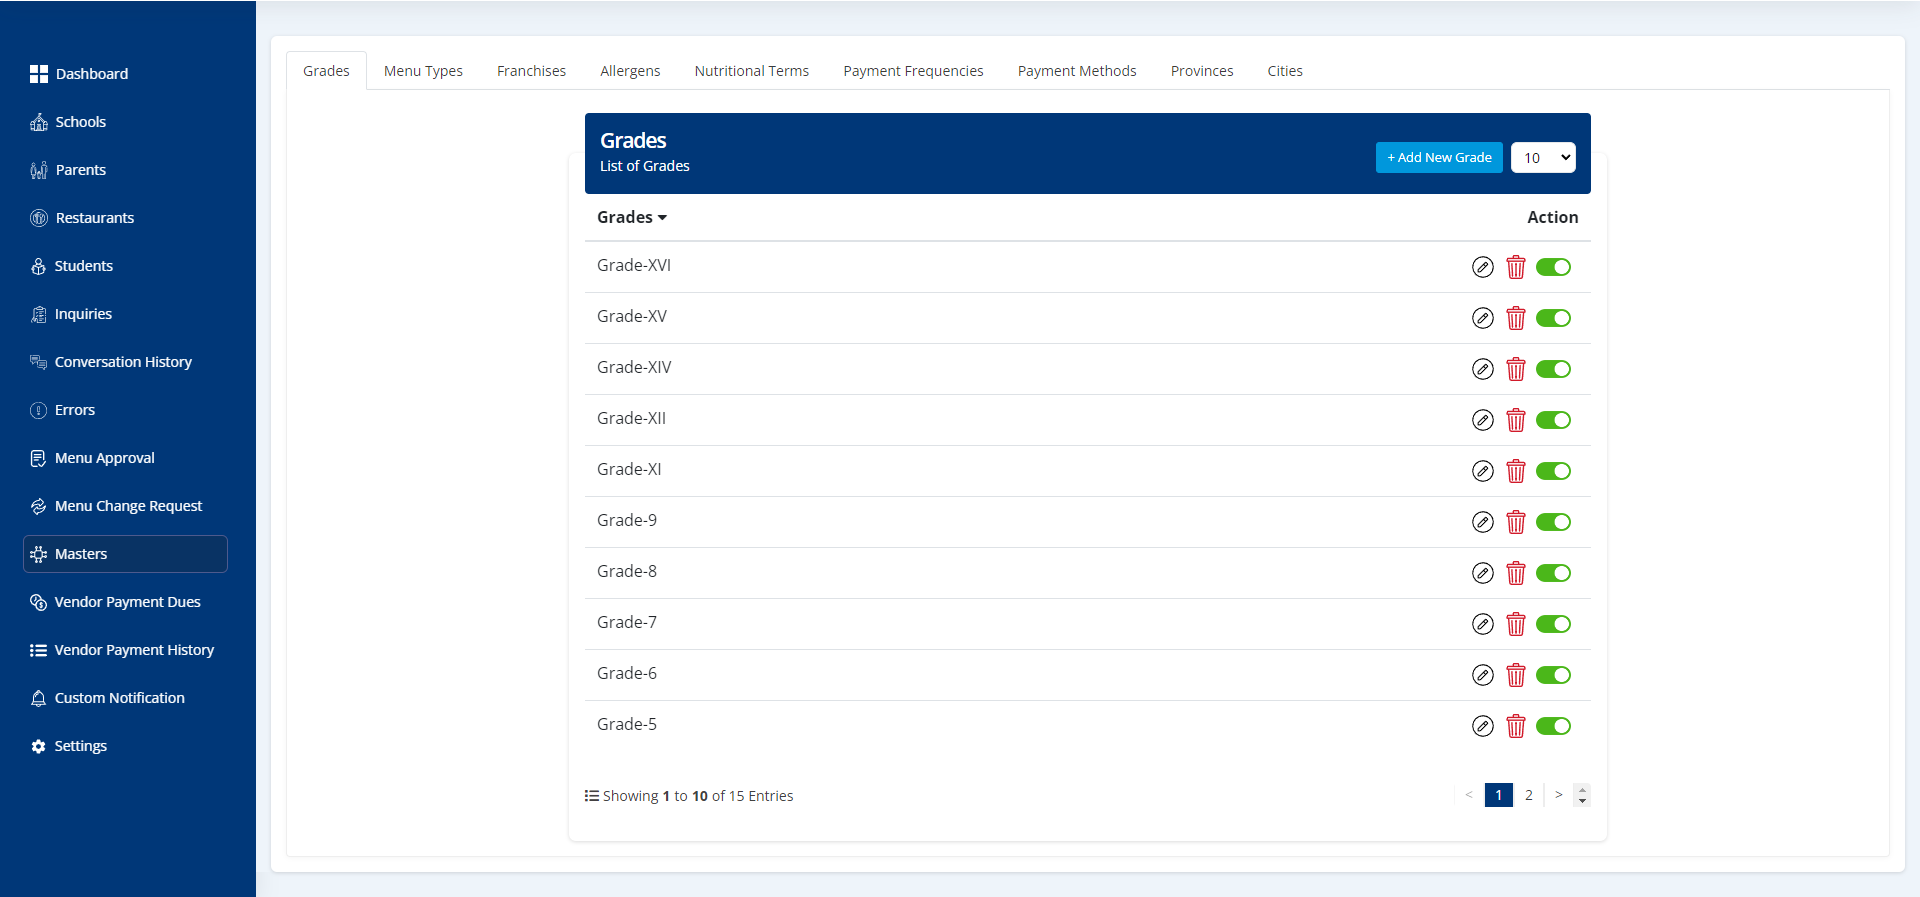Toggle Grade-XVI active switch
The height and width of the screenshot is (897, 1920).
(x=1553, y=267)
